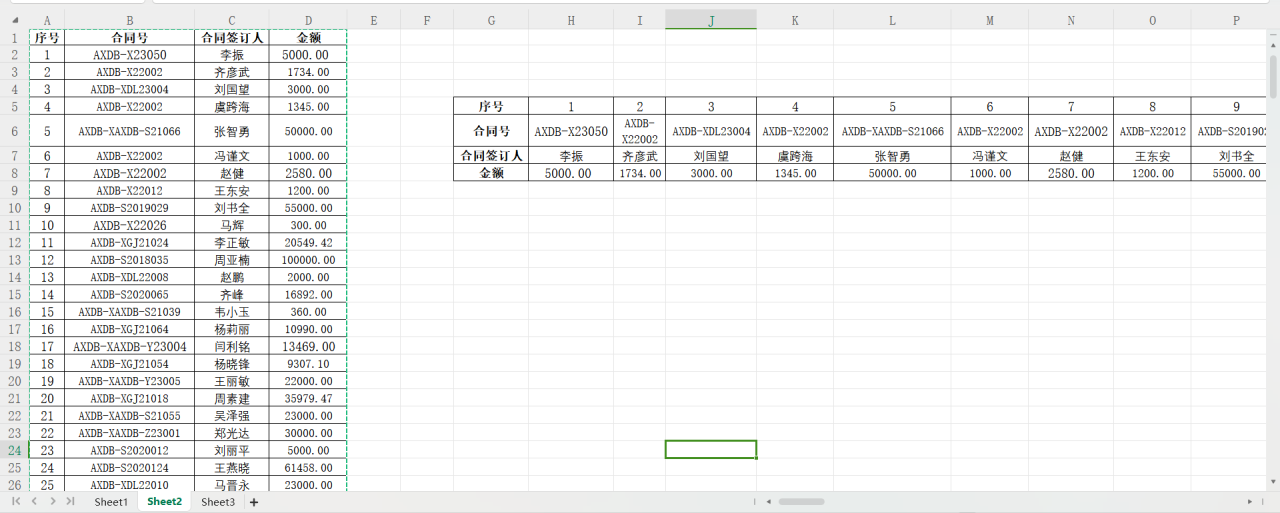Click the name 韦小玉

(x=232, y=312)
